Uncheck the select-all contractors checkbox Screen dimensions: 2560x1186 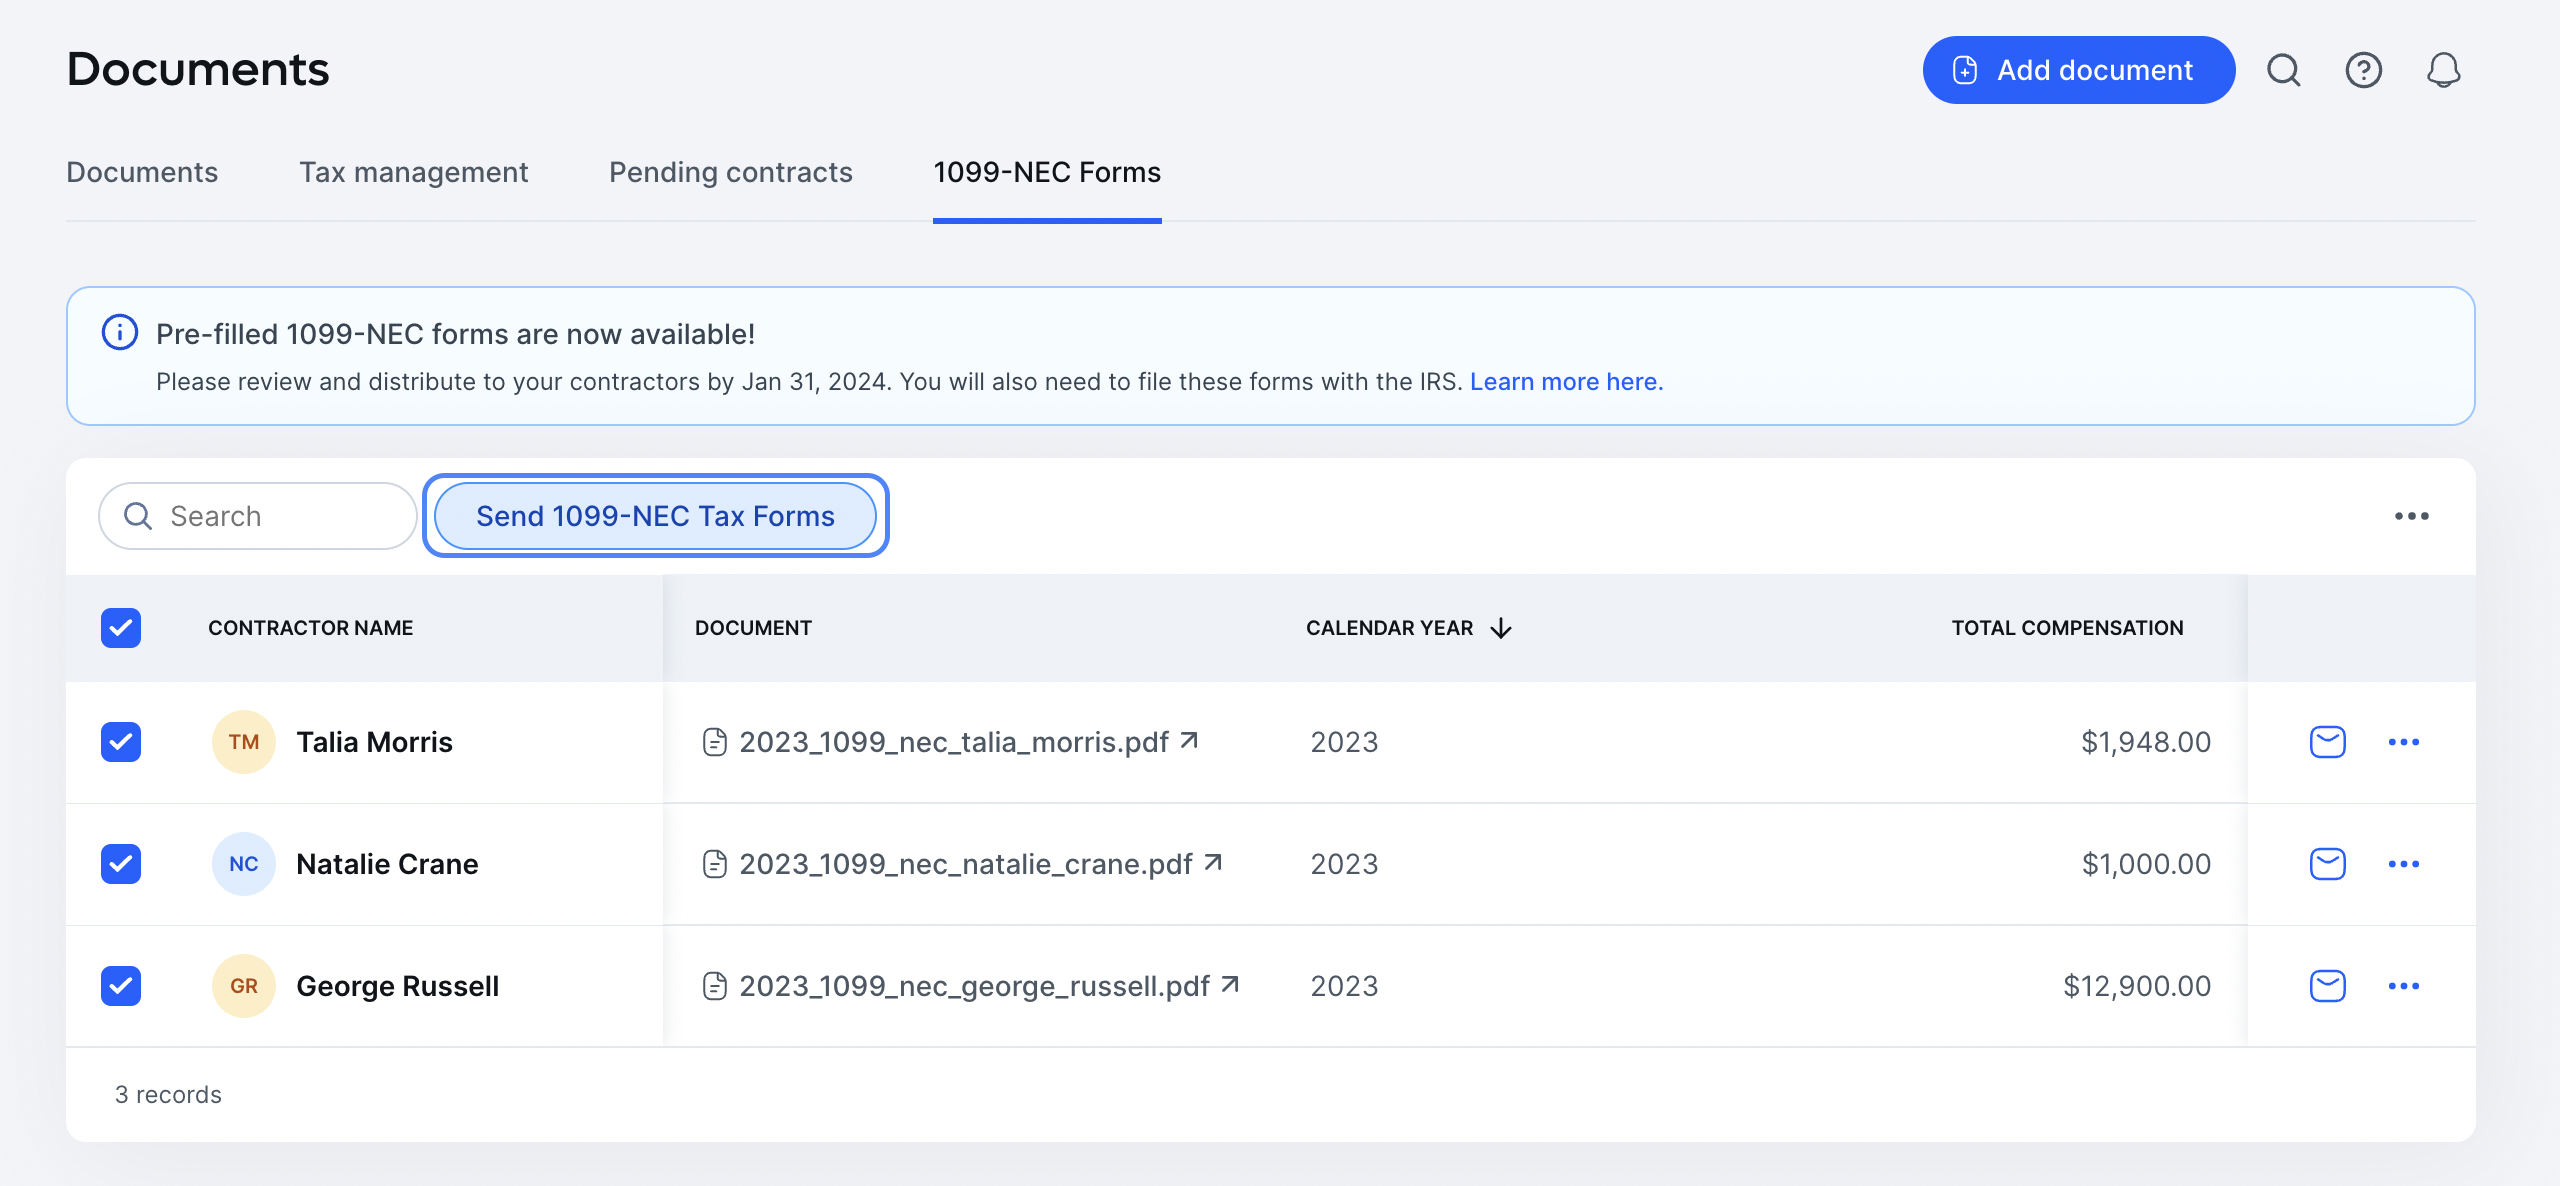(x=121, y=627)
